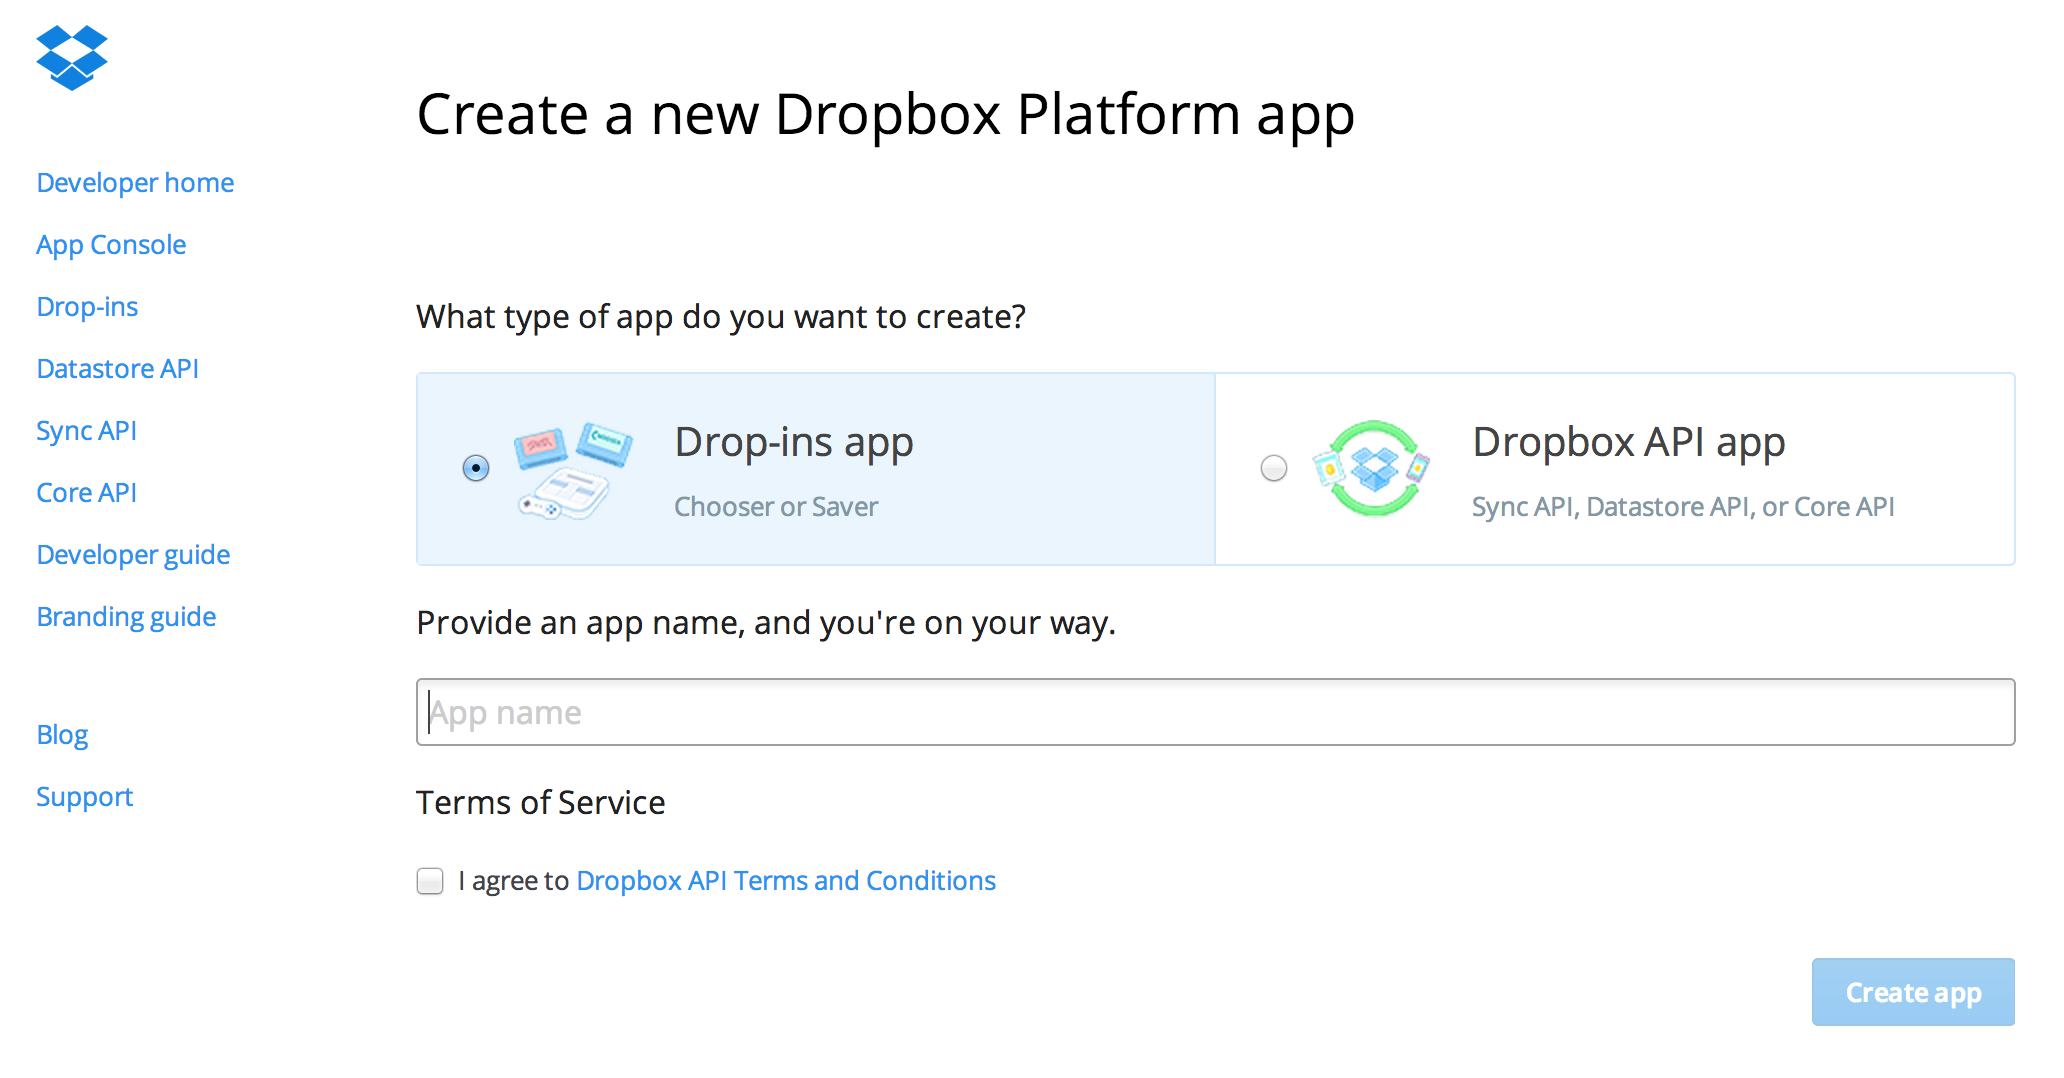Focus the App name input field
This screenshot has height=1078, width=2064.
click(x=1215, y=712)
